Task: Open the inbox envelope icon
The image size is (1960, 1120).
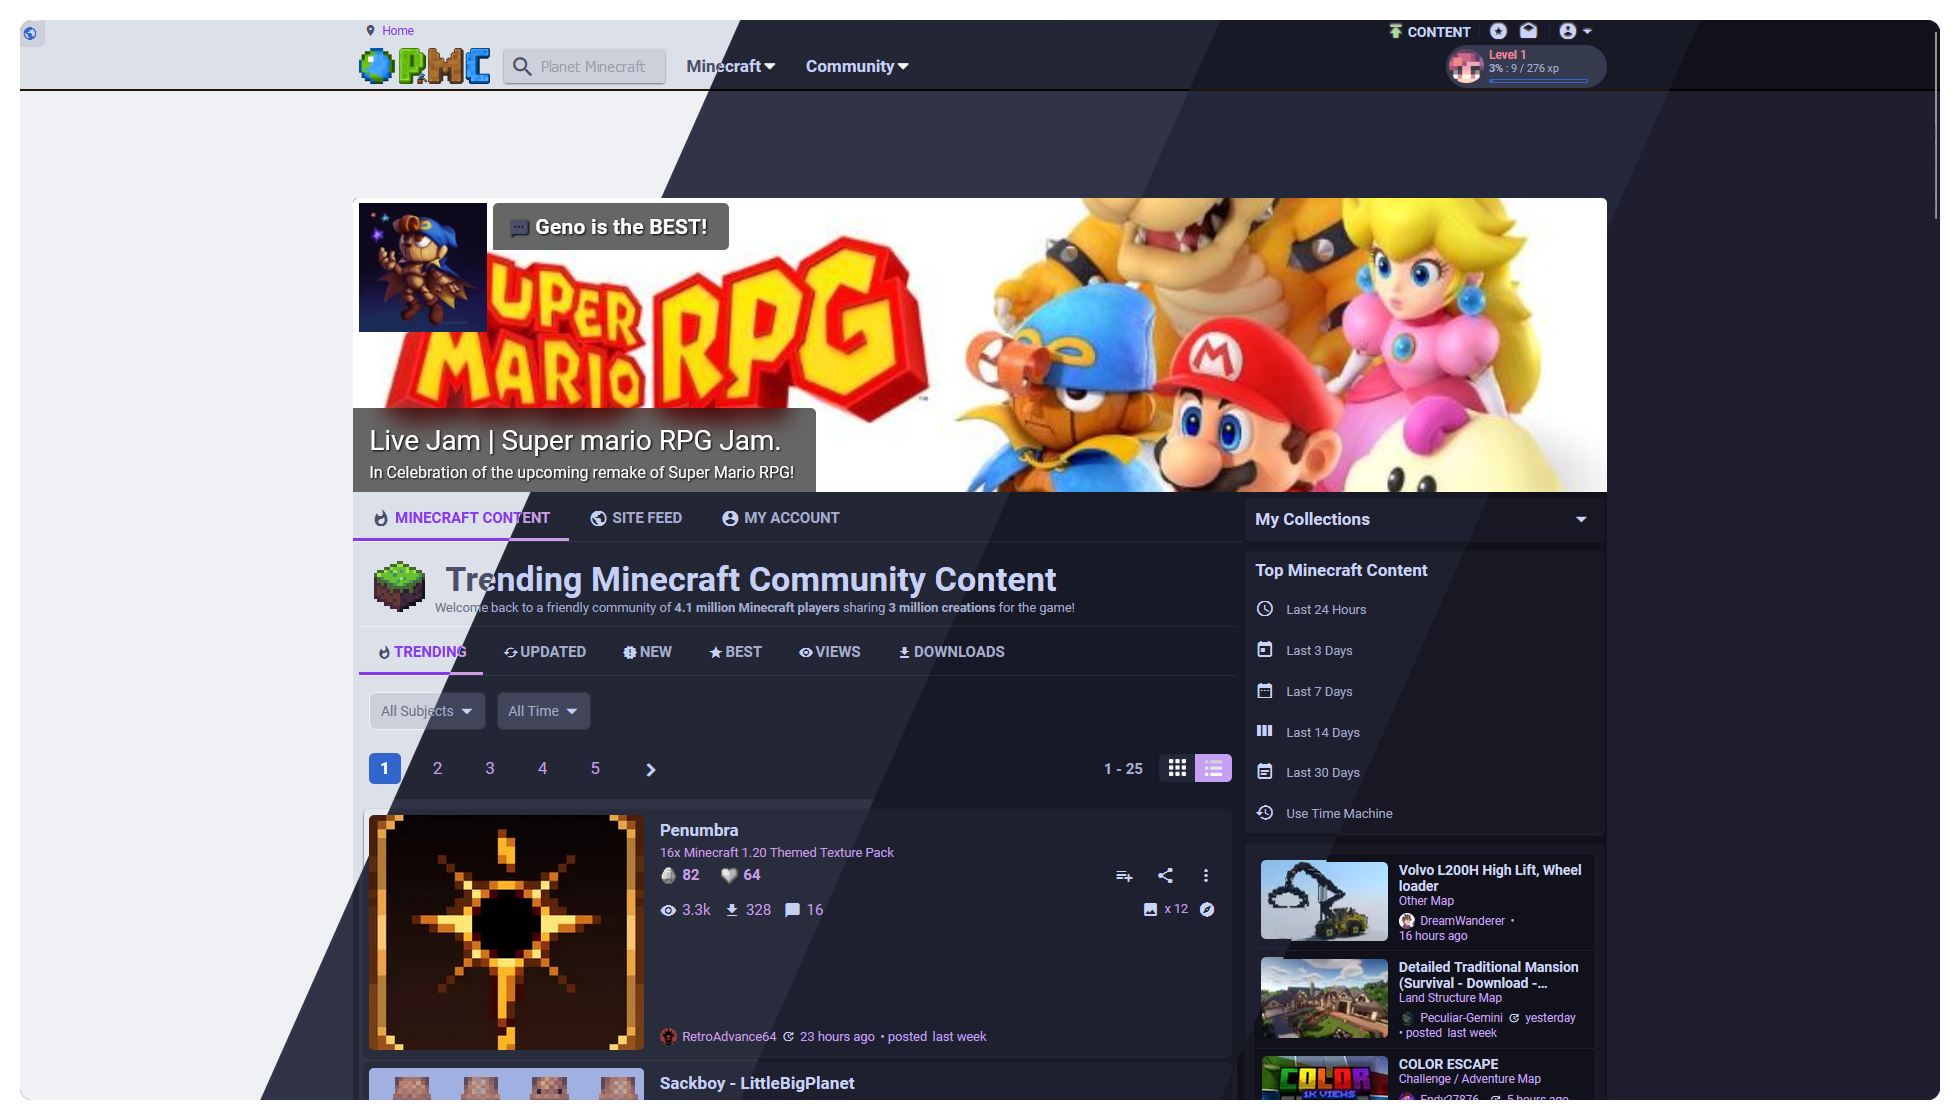Action: coord(1528,31)
